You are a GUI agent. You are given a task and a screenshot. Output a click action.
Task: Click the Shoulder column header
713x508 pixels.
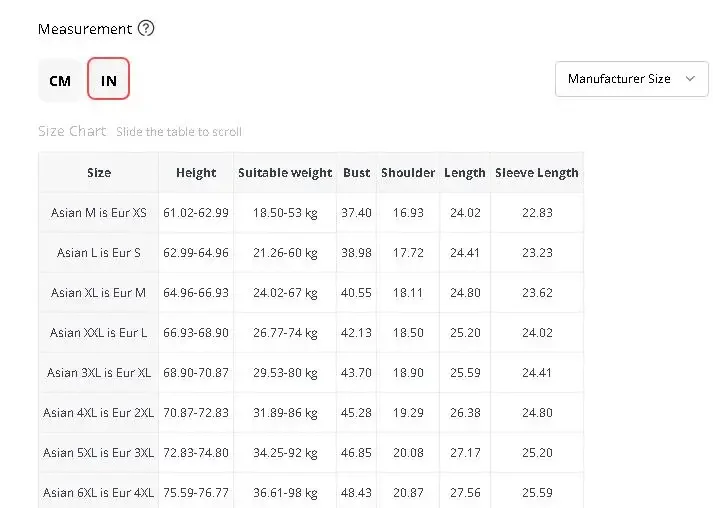coord(408,173)
